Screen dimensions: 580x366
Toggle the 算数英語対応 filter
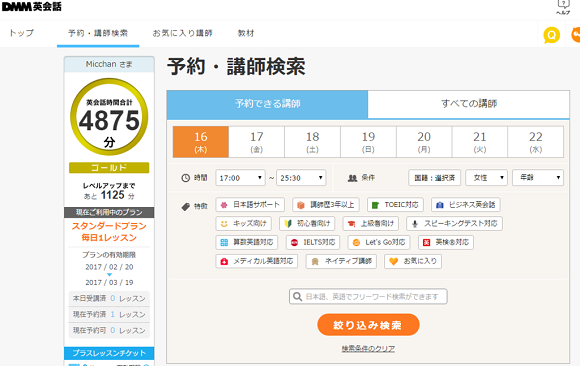tap(247, 242)
